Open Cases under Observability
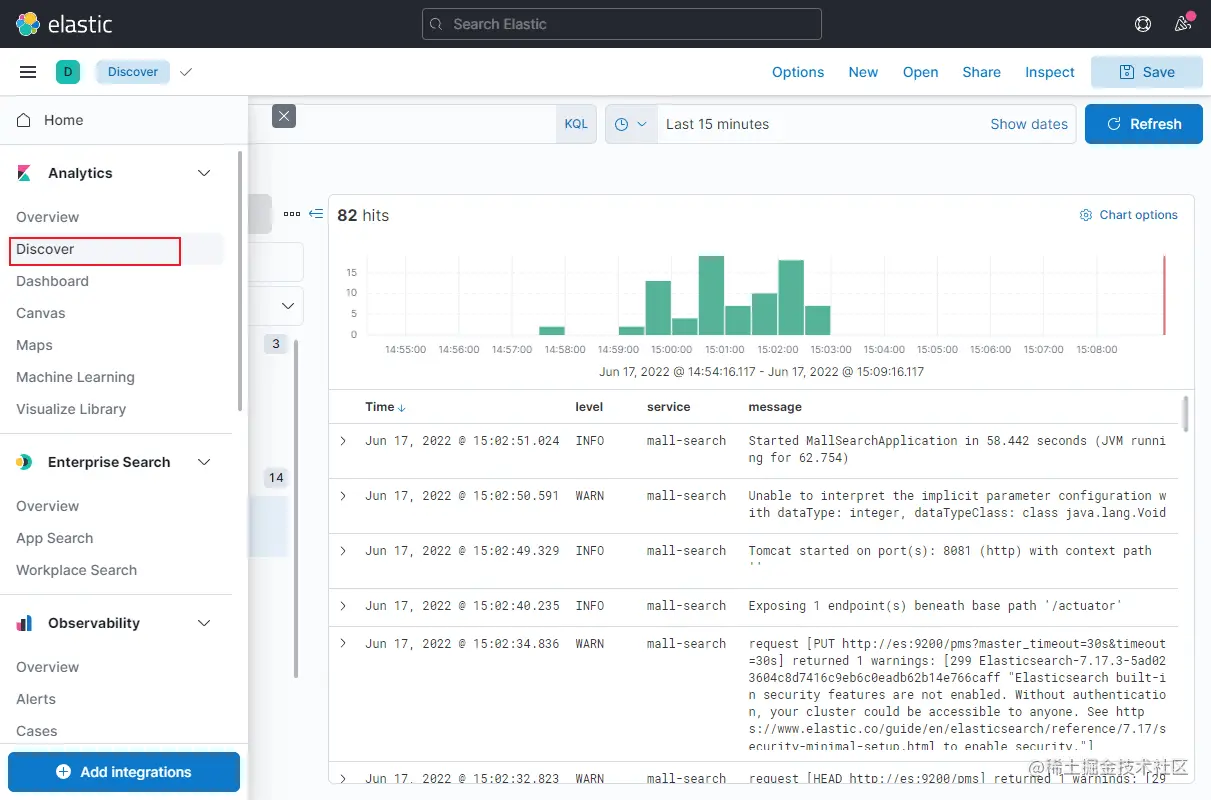Viewport: 1211px width, 800px height. click(37, 731)
